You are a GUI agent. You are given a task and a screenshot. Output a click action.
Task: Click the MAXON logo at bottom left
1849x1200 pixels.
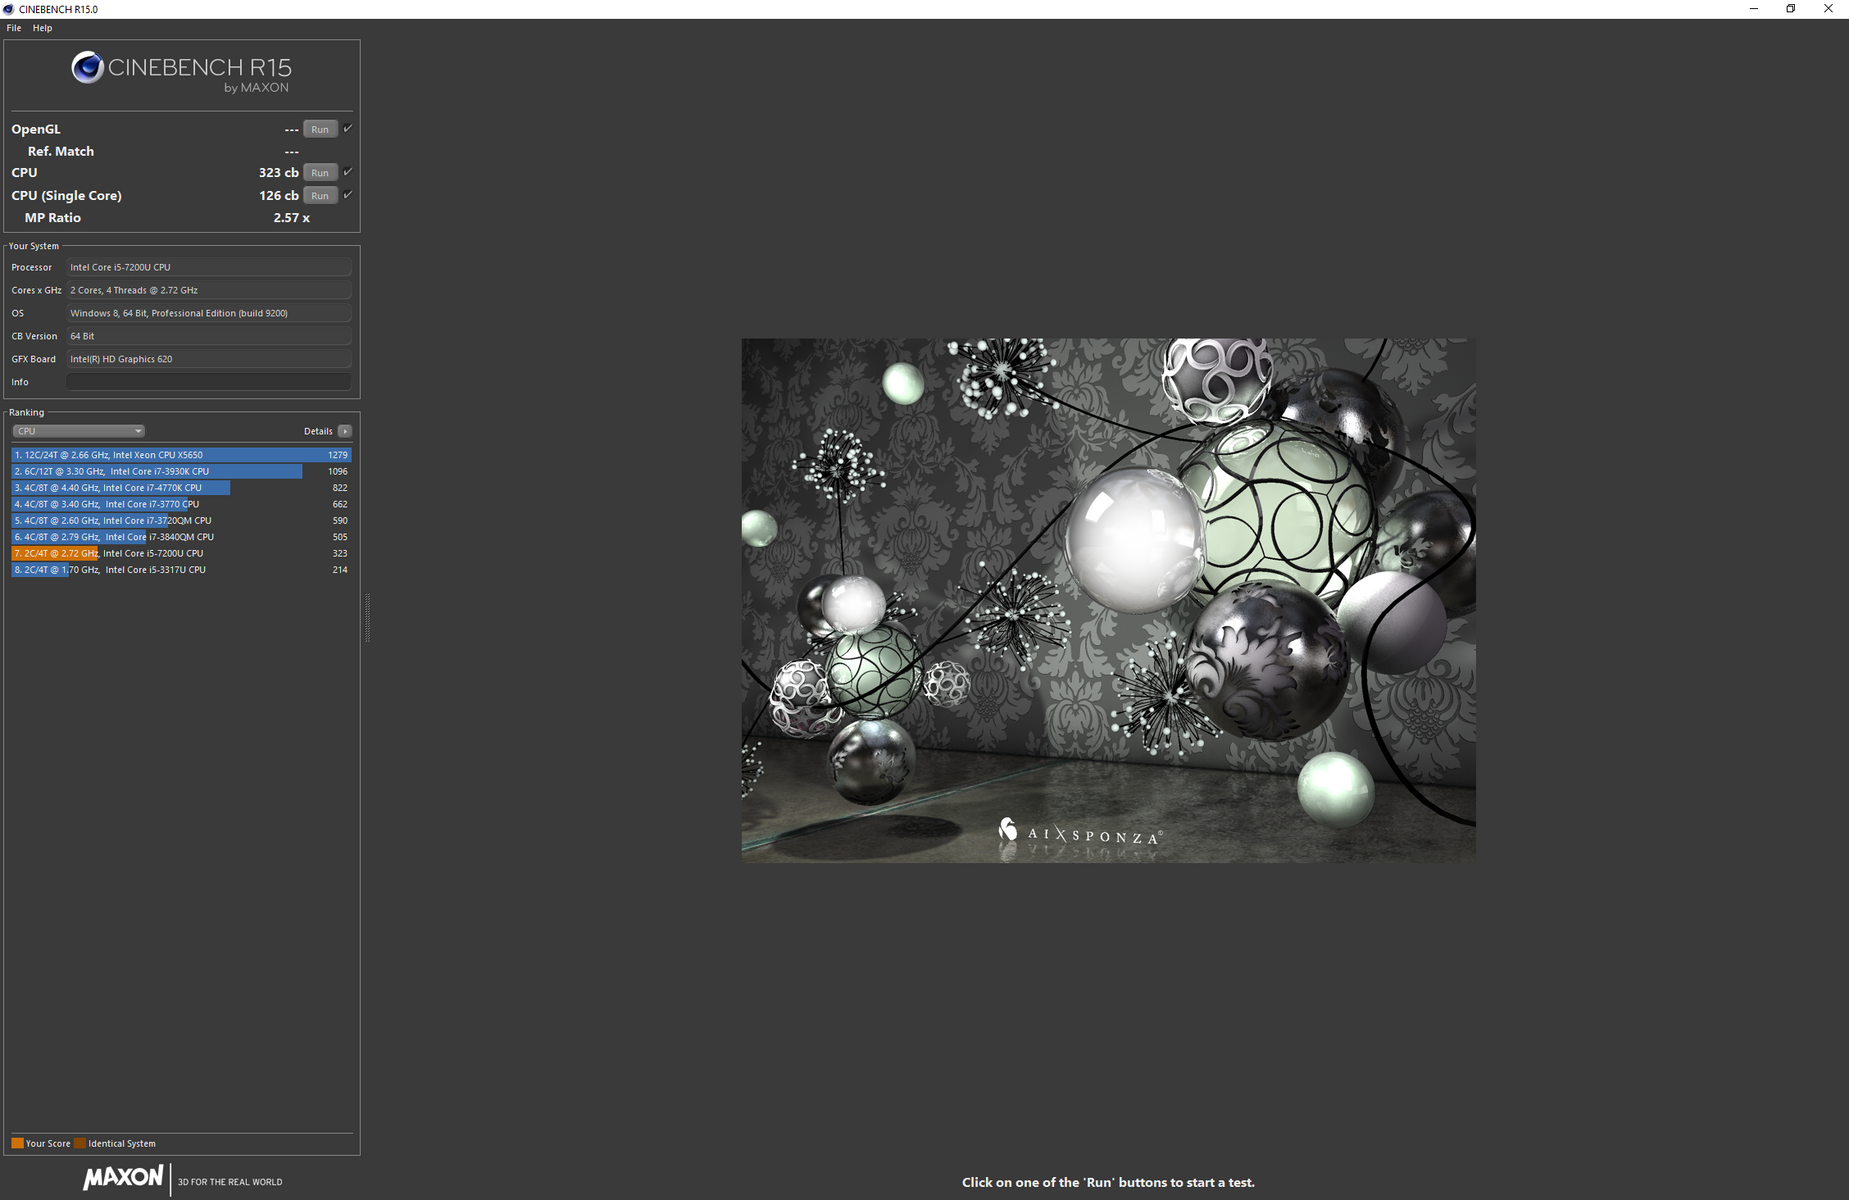[123, 1178]
